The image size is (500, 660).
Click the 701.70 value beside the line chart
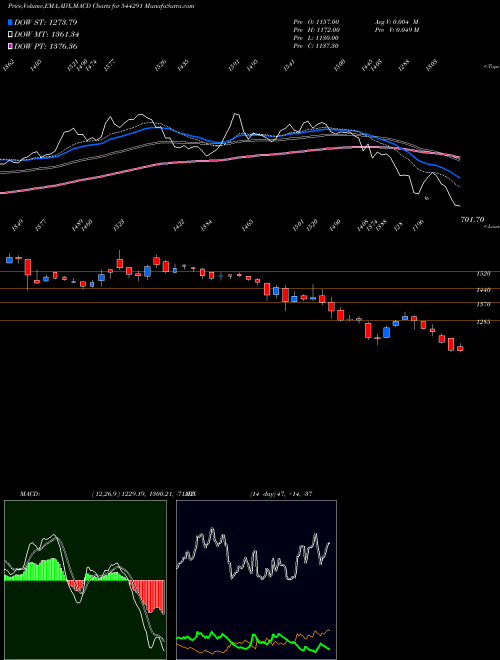472,219
